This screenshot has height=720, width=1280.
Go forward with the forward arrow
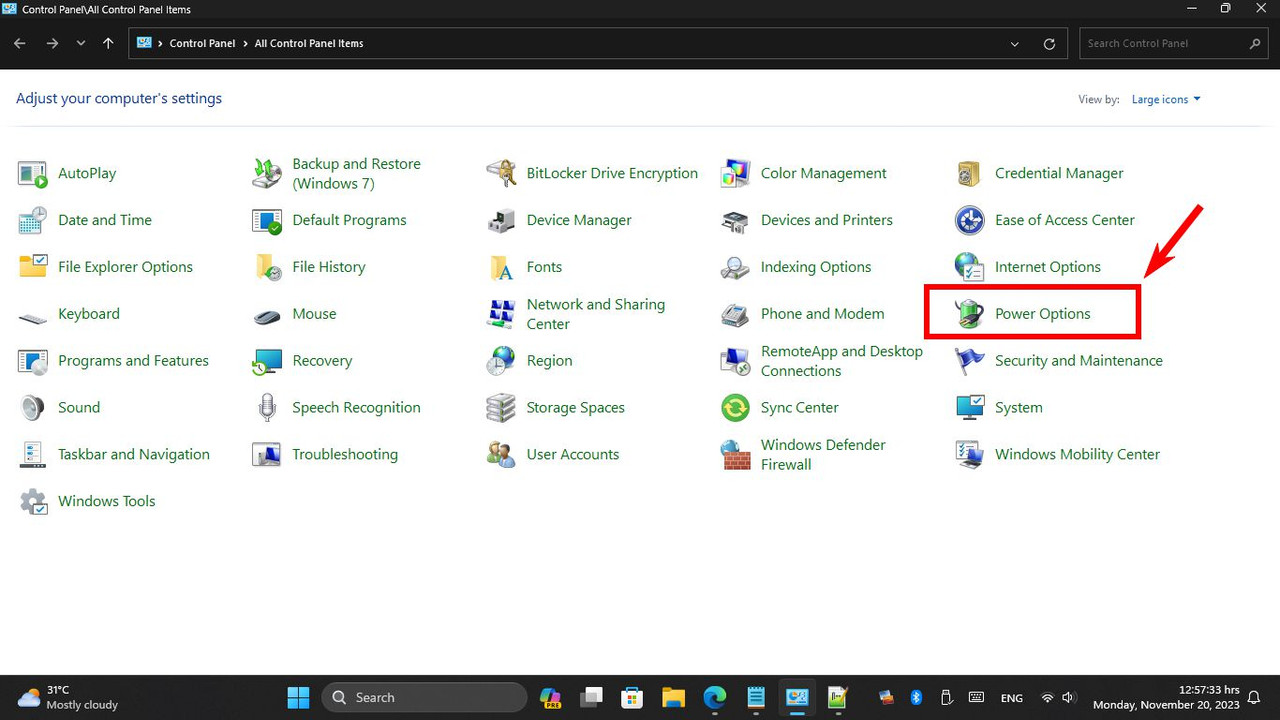click(x=52, y=44)
